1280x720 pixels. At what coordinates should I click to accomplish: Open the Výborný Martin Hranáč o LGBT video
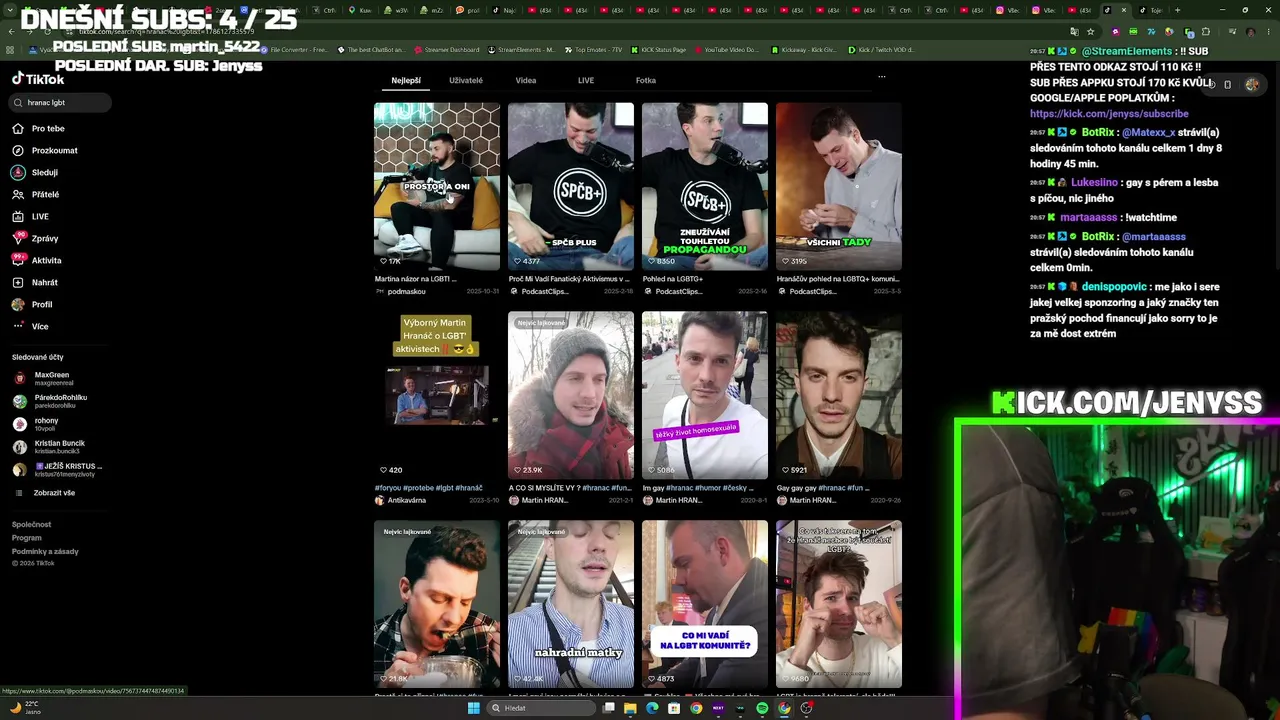coord(437,395)
